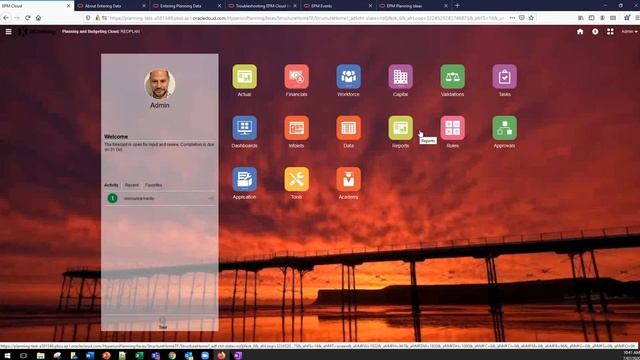Open Word from the taskbar
The height and width of the screenshot is (360, 640).
coord(90,356)
